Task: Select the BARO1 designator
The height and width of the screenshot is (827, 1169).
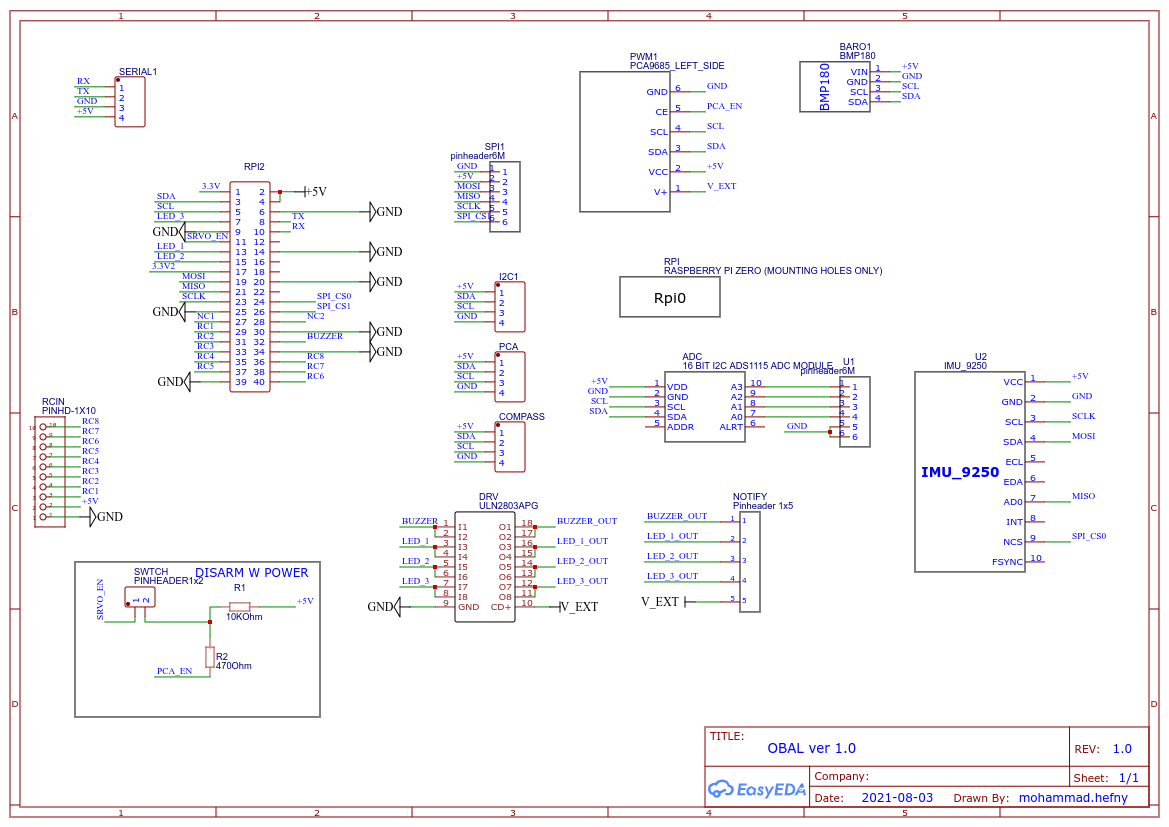Action: coord(855,47)
